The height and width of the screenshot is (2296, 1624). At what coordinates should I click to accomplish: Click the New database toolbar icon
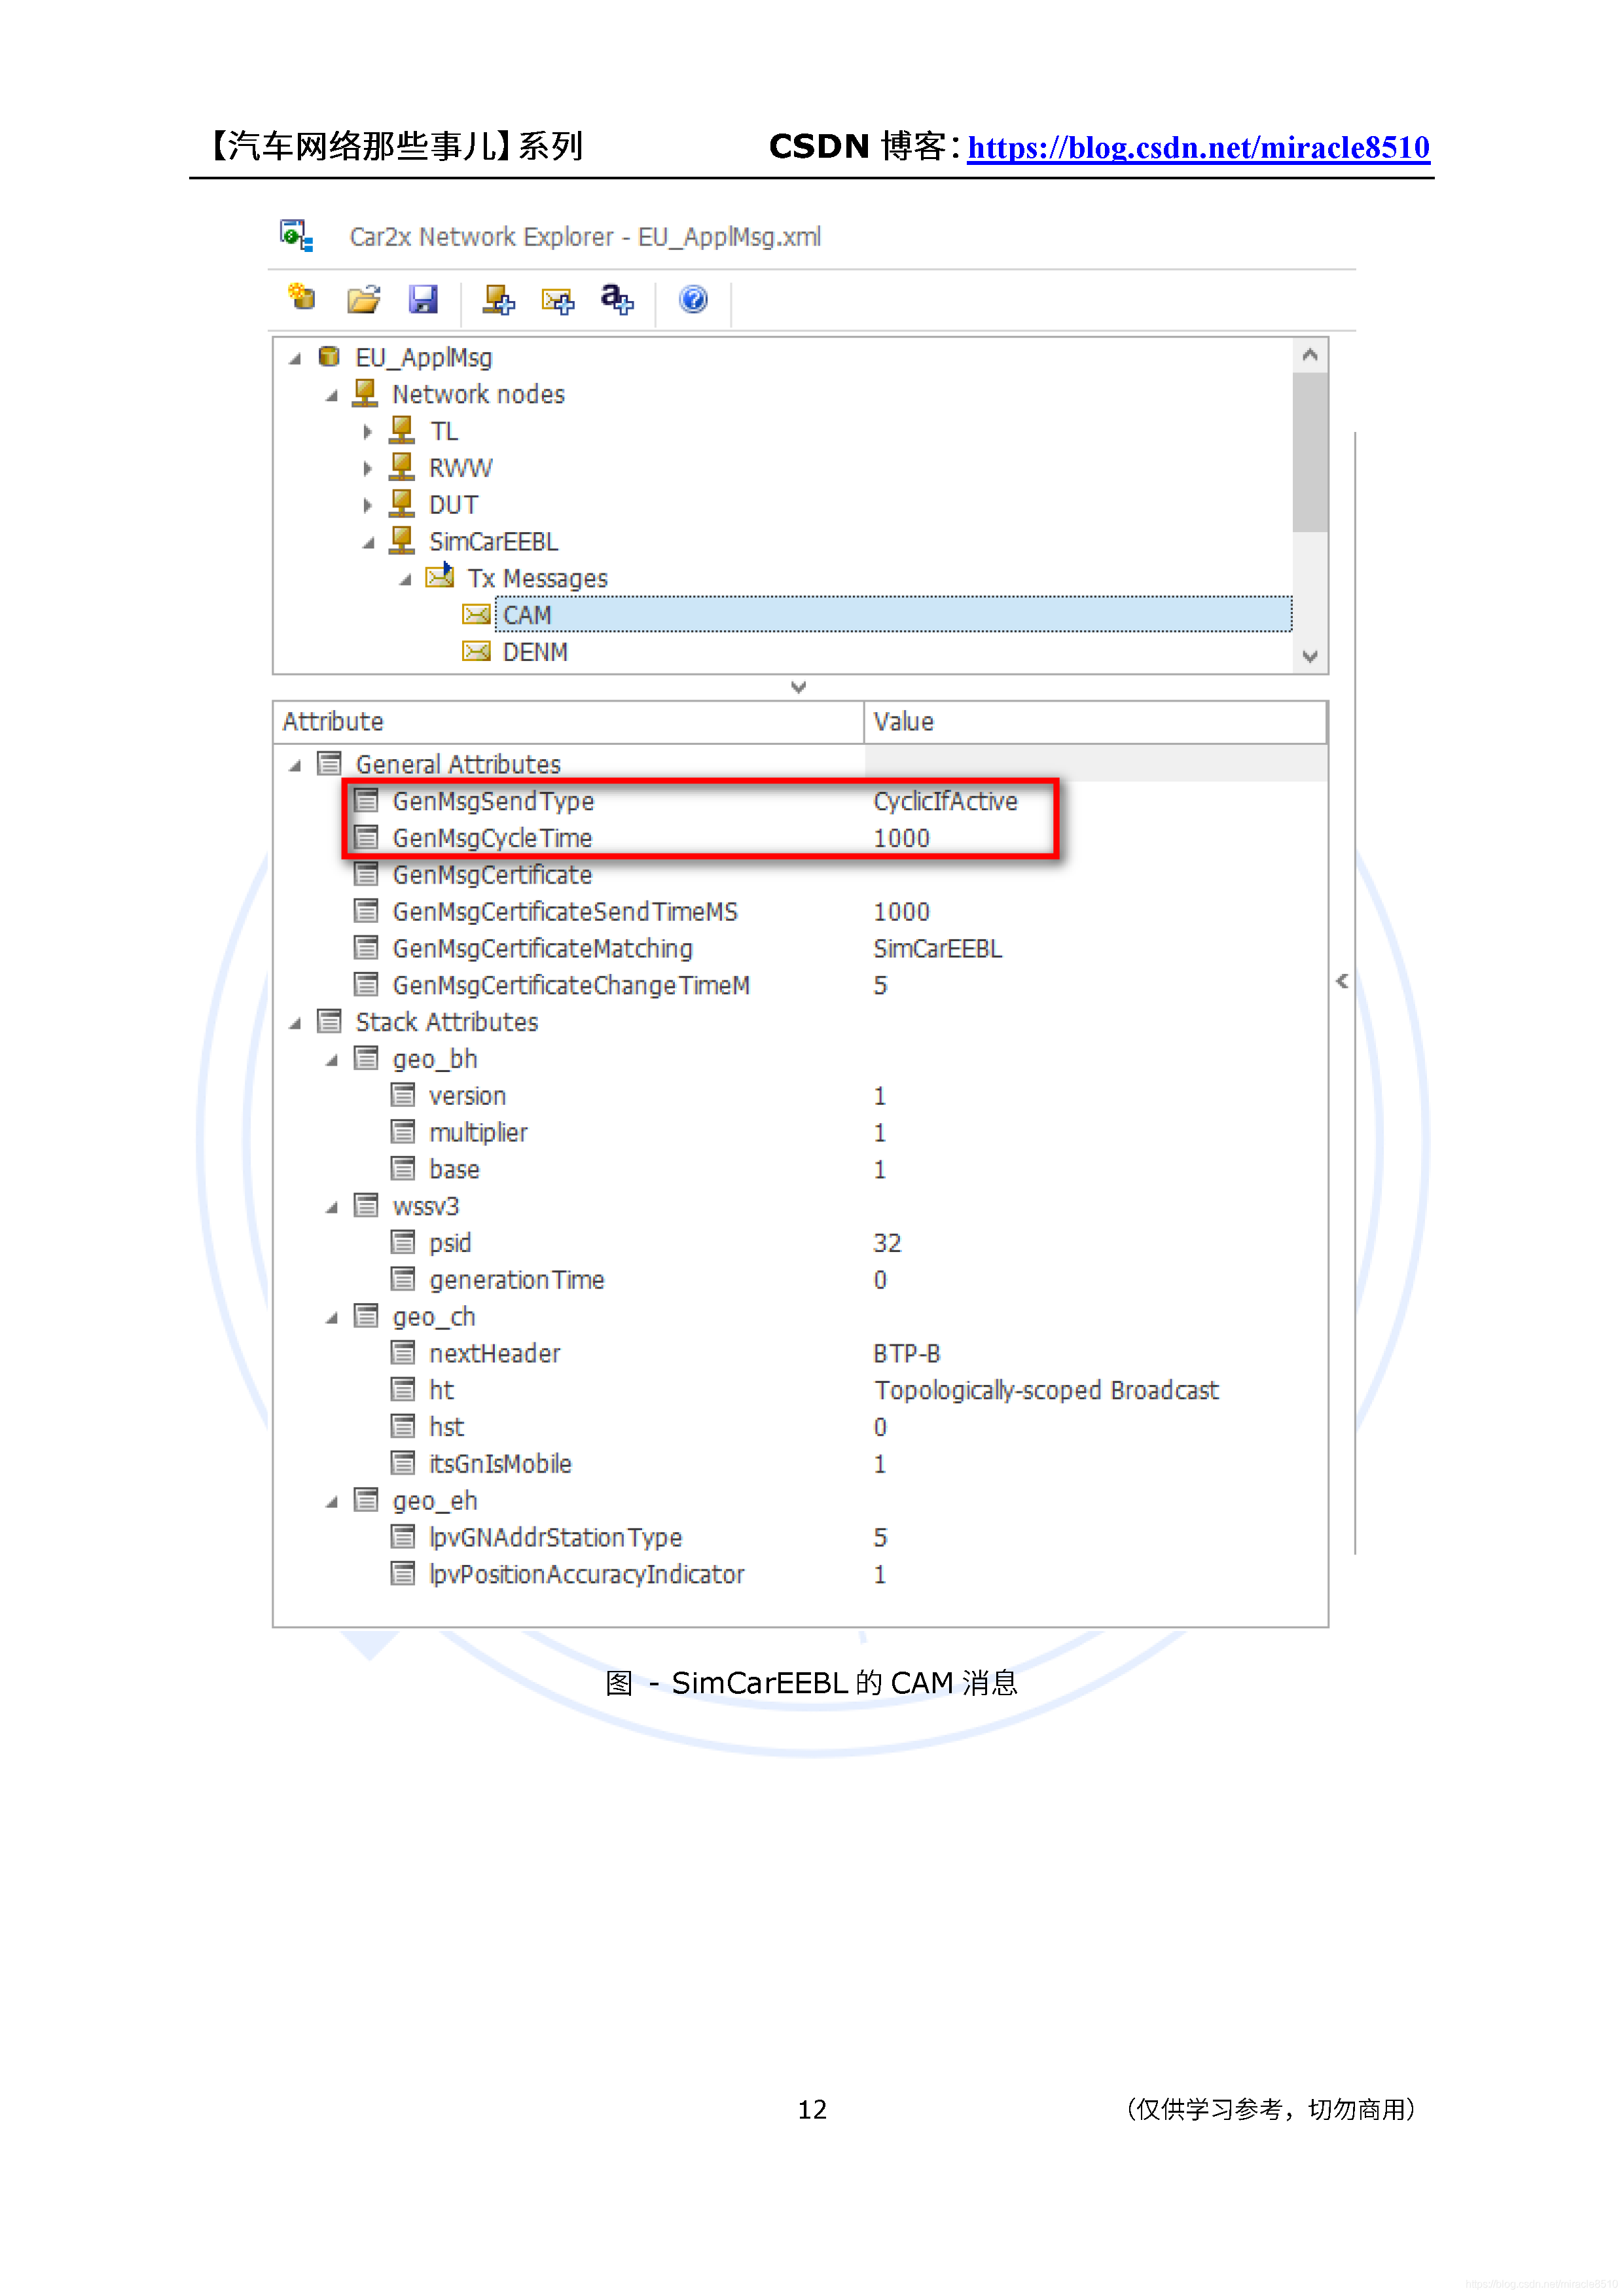pos(301,298)
